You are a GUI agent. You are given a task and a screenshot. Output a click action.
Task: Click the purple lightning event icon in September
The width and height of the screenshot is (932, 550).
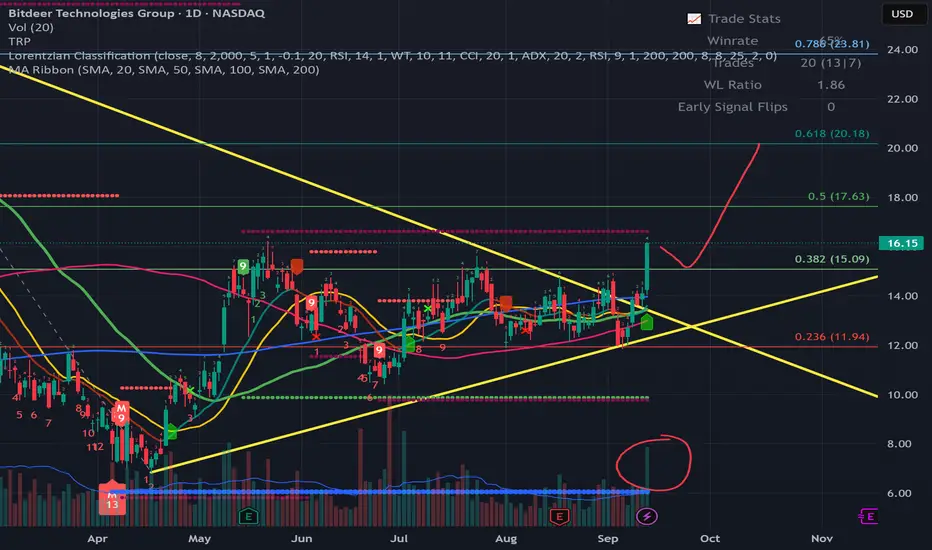(x=647, y=516)
